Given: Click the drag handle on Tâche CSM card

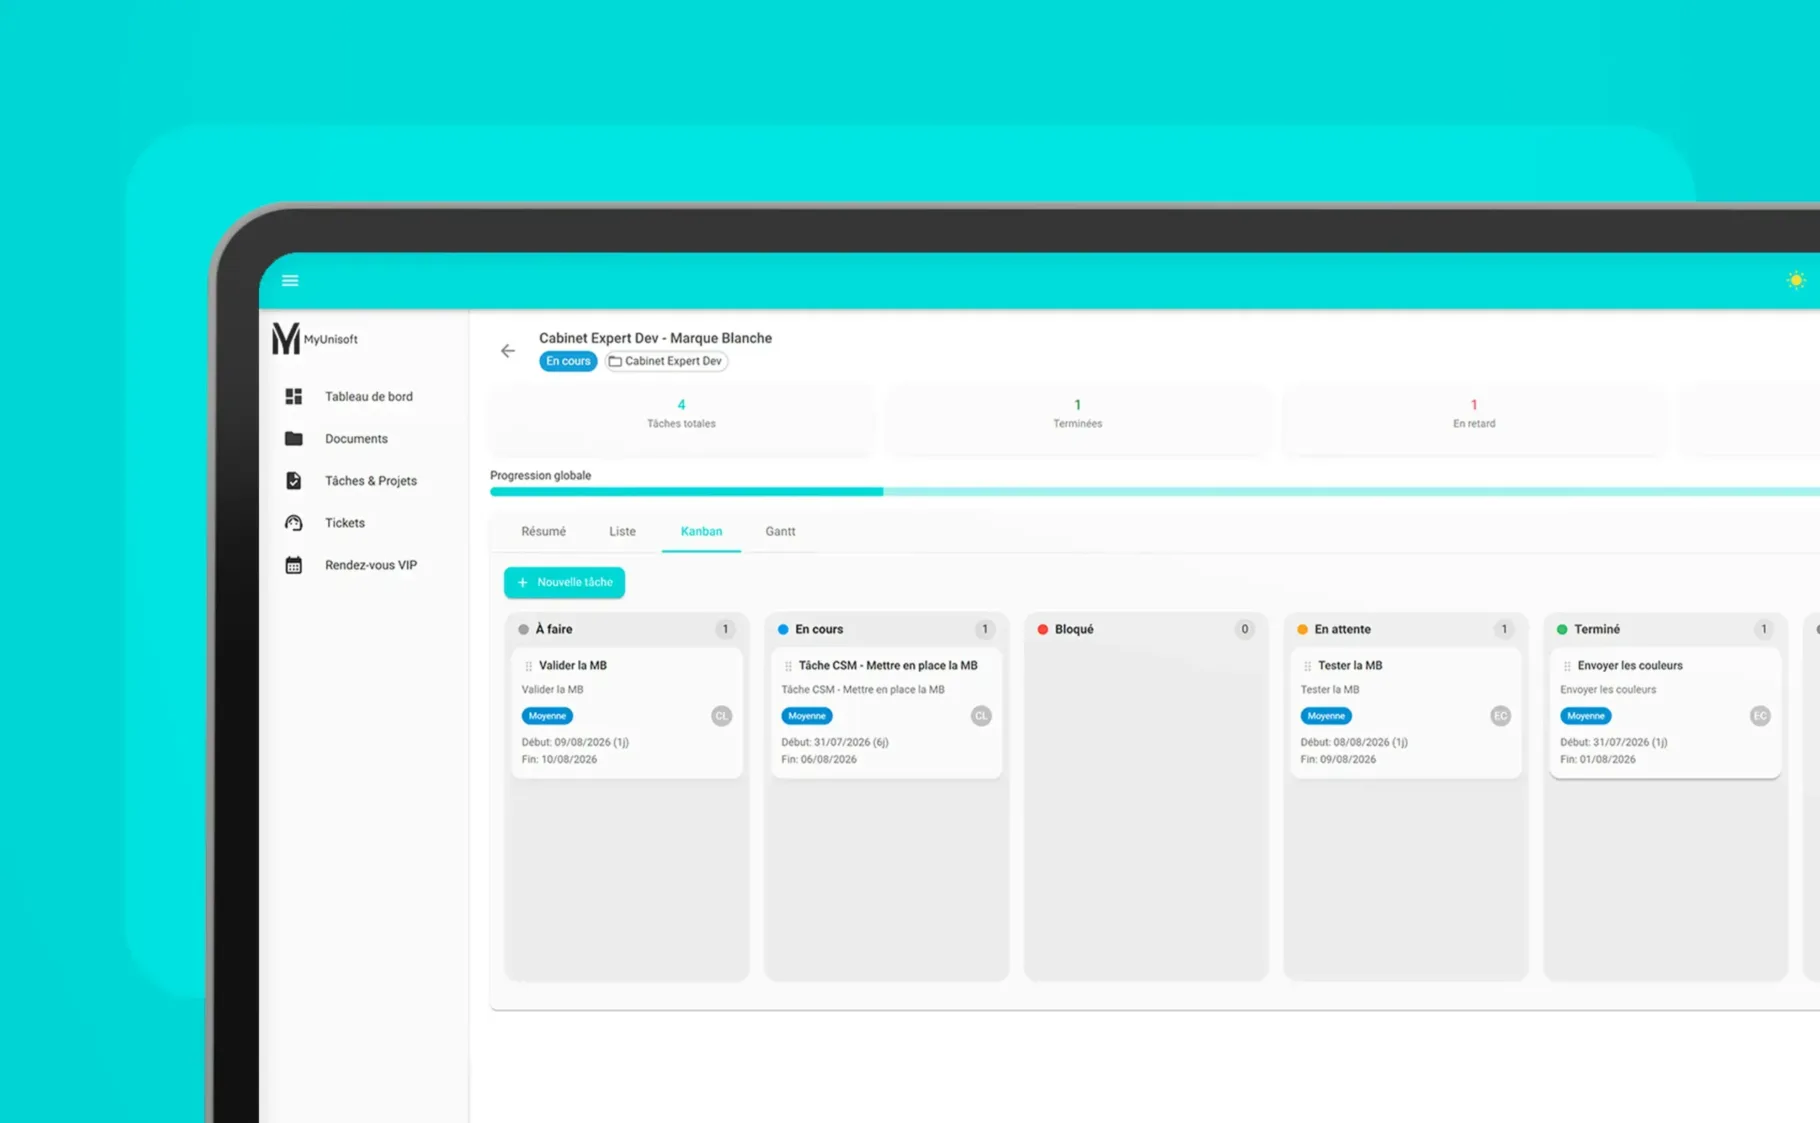Looking at the screenshot, I should 788,666.
